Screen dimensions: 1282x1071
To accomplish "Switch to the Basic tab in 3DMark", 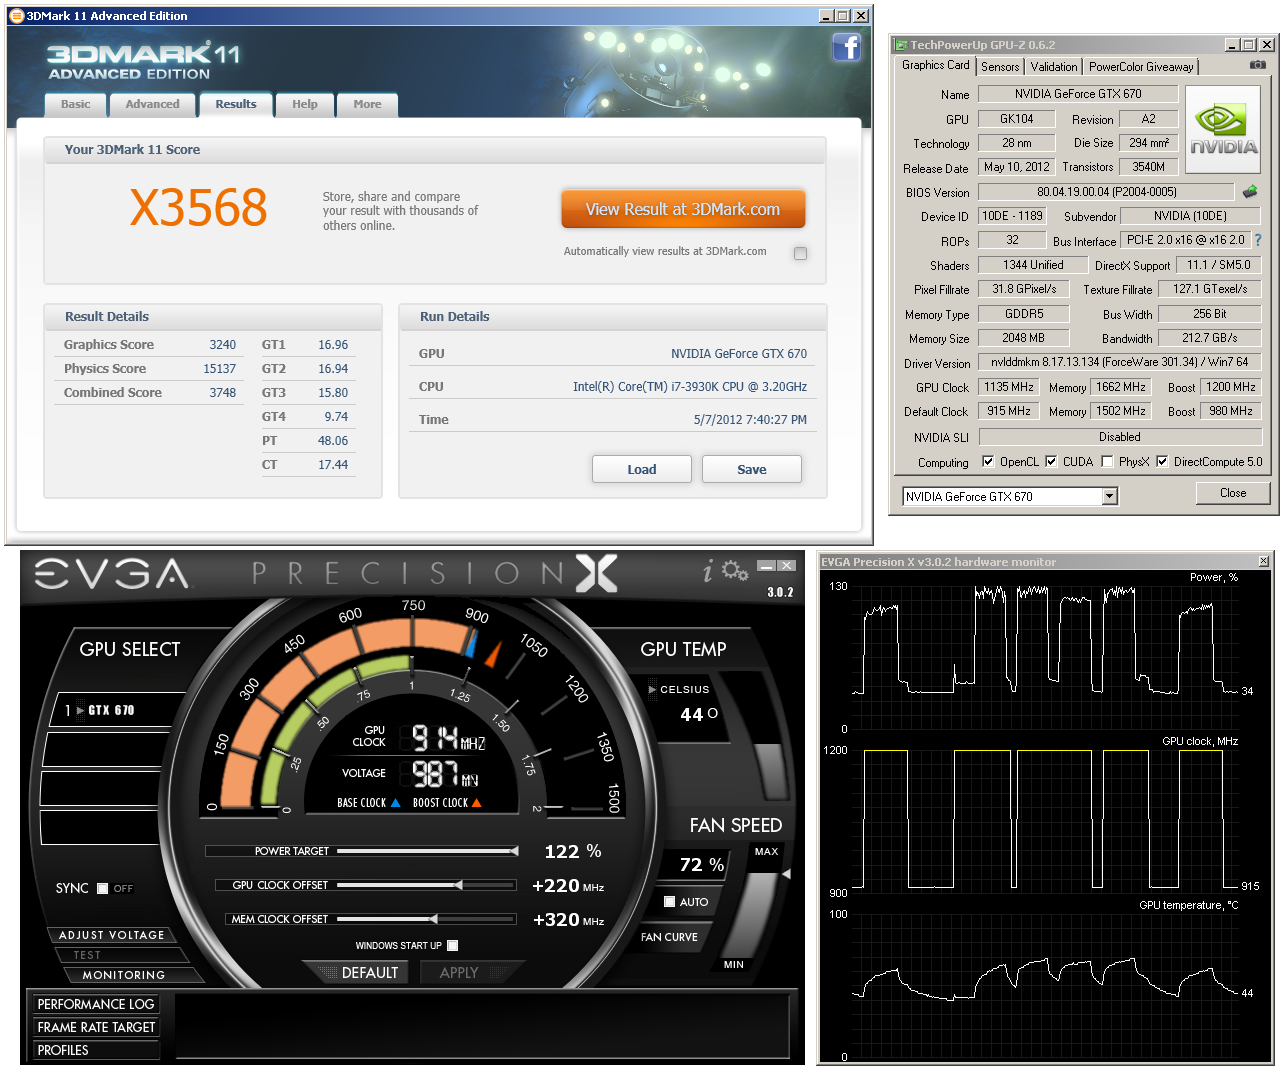I will 75,104.
